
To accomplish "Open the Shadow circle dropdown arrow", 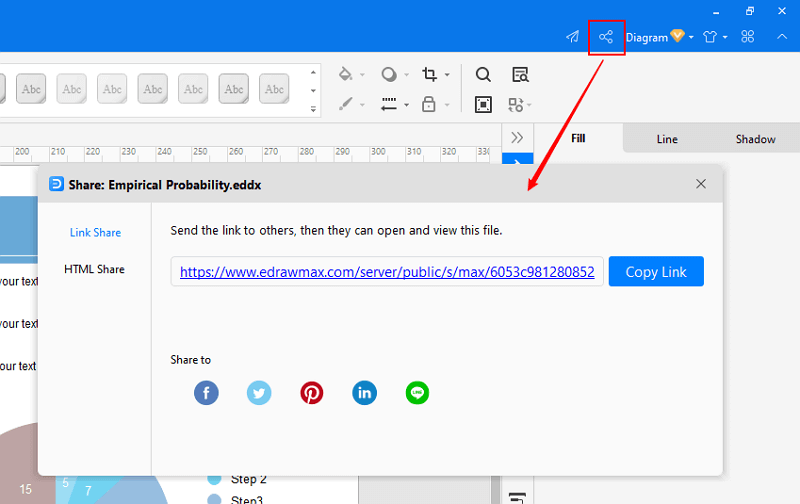I will tap(406, 75).
